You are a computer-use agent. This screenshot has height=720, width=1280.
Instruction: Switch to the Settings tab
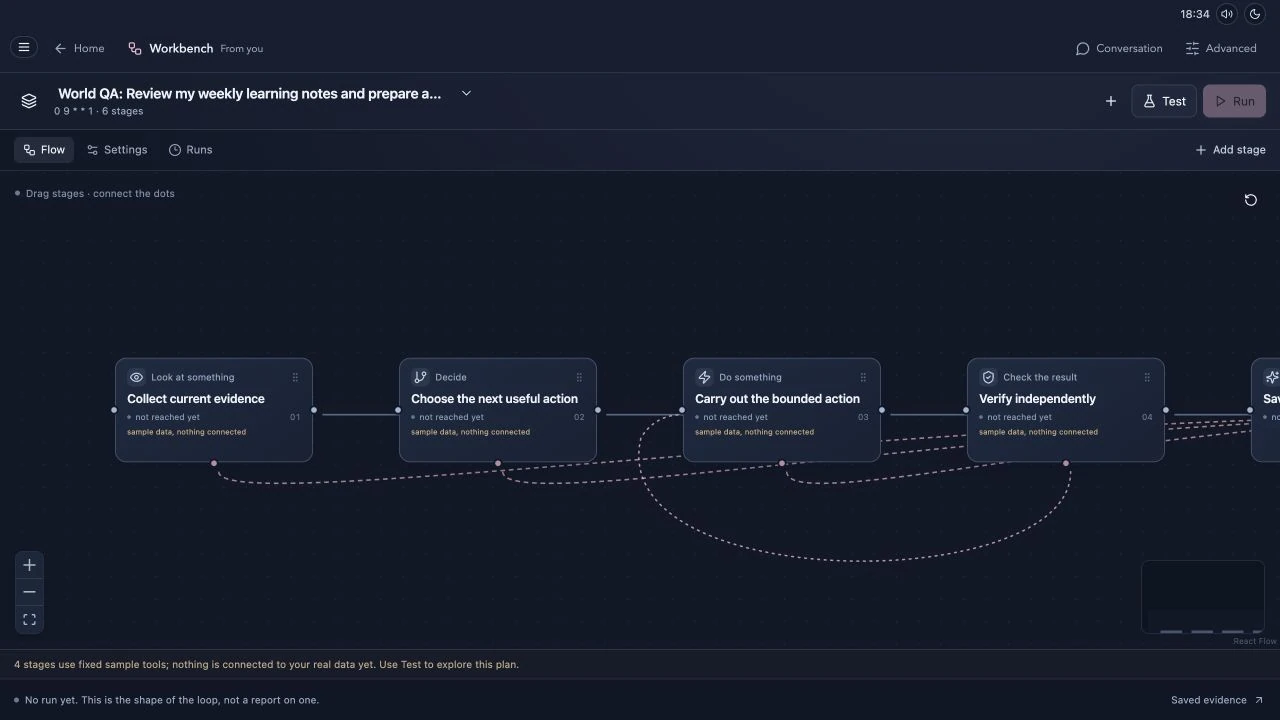(117, 150)
